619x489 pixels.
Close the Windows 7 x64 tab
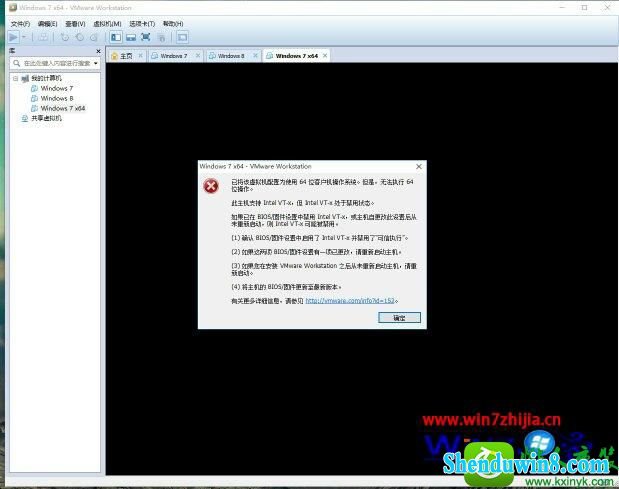tap(325, 56)
